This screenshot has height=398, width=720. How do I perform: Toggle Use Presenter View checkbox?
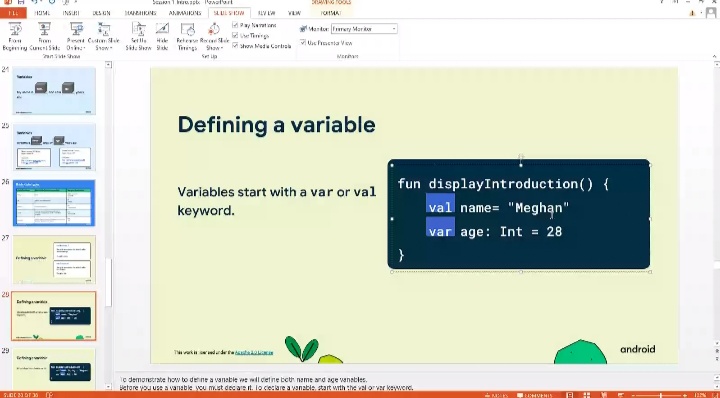[303, 43]
